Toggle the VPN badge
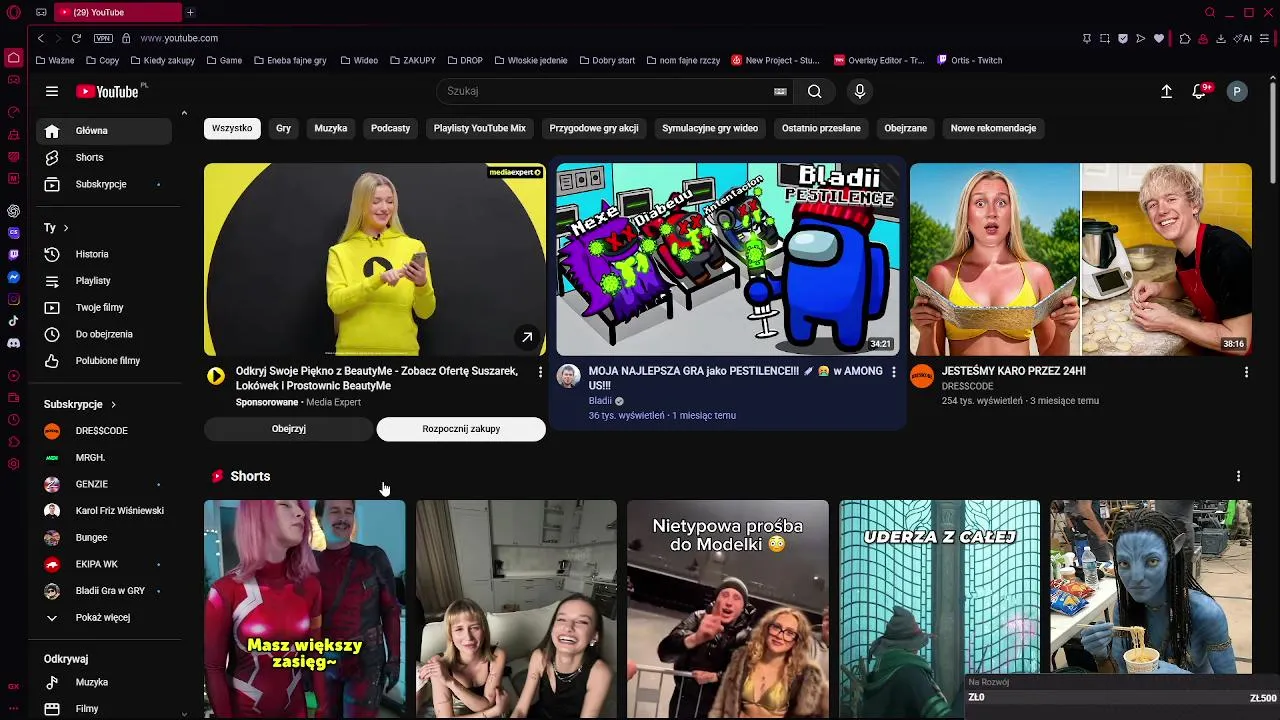The width and height of the screenshot is (1280, 720). click(103, 38)
